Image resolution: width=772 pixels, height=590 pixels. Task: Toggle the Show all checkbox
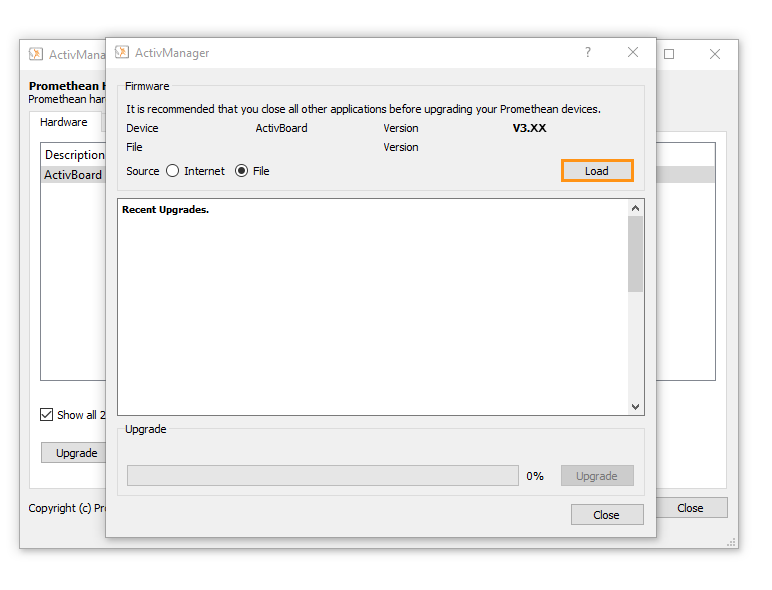tap(47, 415)
